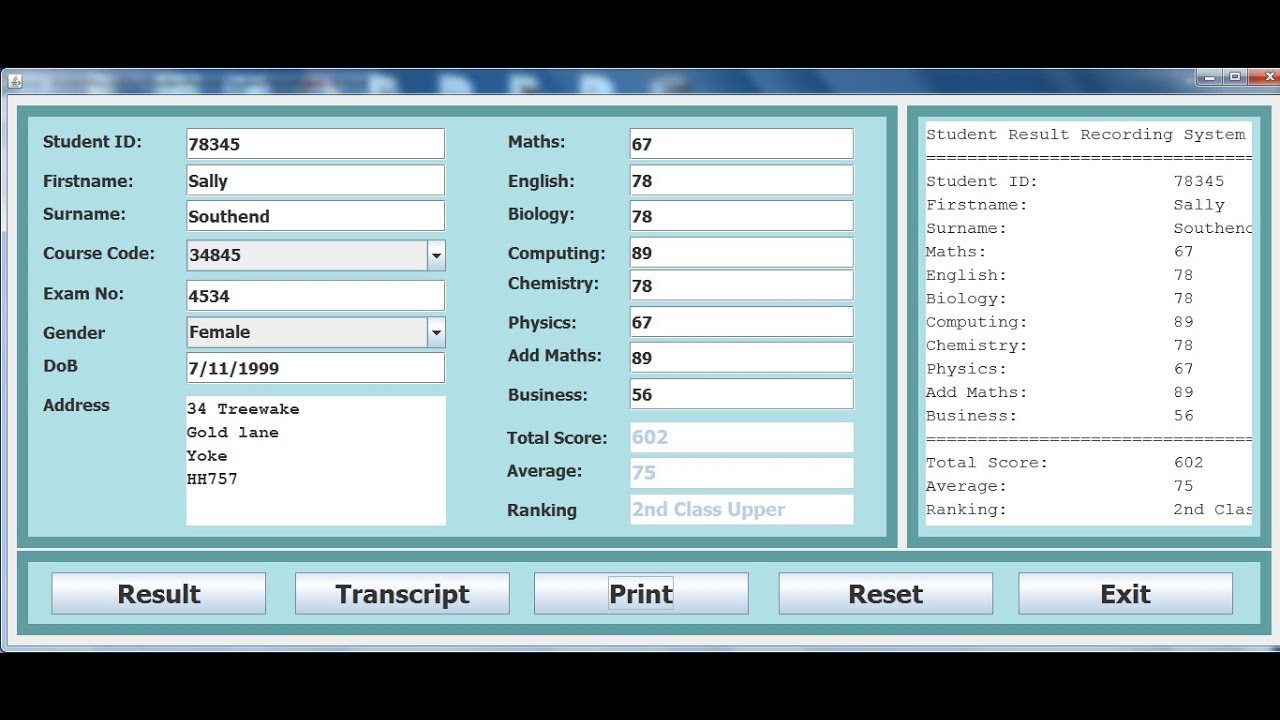1280x720 pixels.
Task: Click the 'HH757' address line
Action: click(x=212, y=479)
